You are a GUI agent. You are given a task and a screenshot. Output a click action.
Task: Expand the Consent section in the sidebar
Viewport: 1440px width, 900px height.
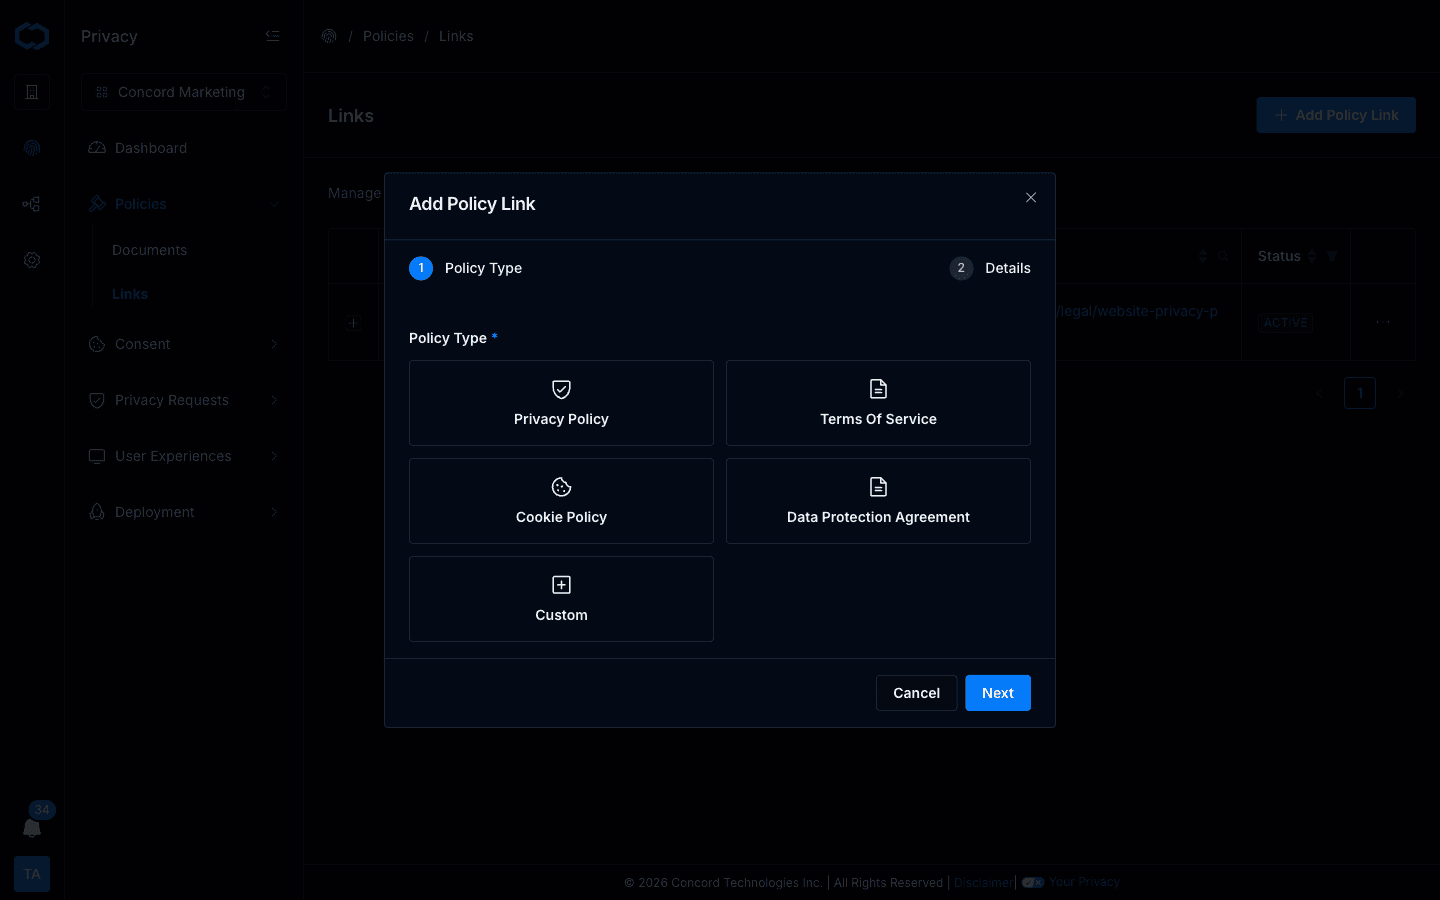[183, 344]
